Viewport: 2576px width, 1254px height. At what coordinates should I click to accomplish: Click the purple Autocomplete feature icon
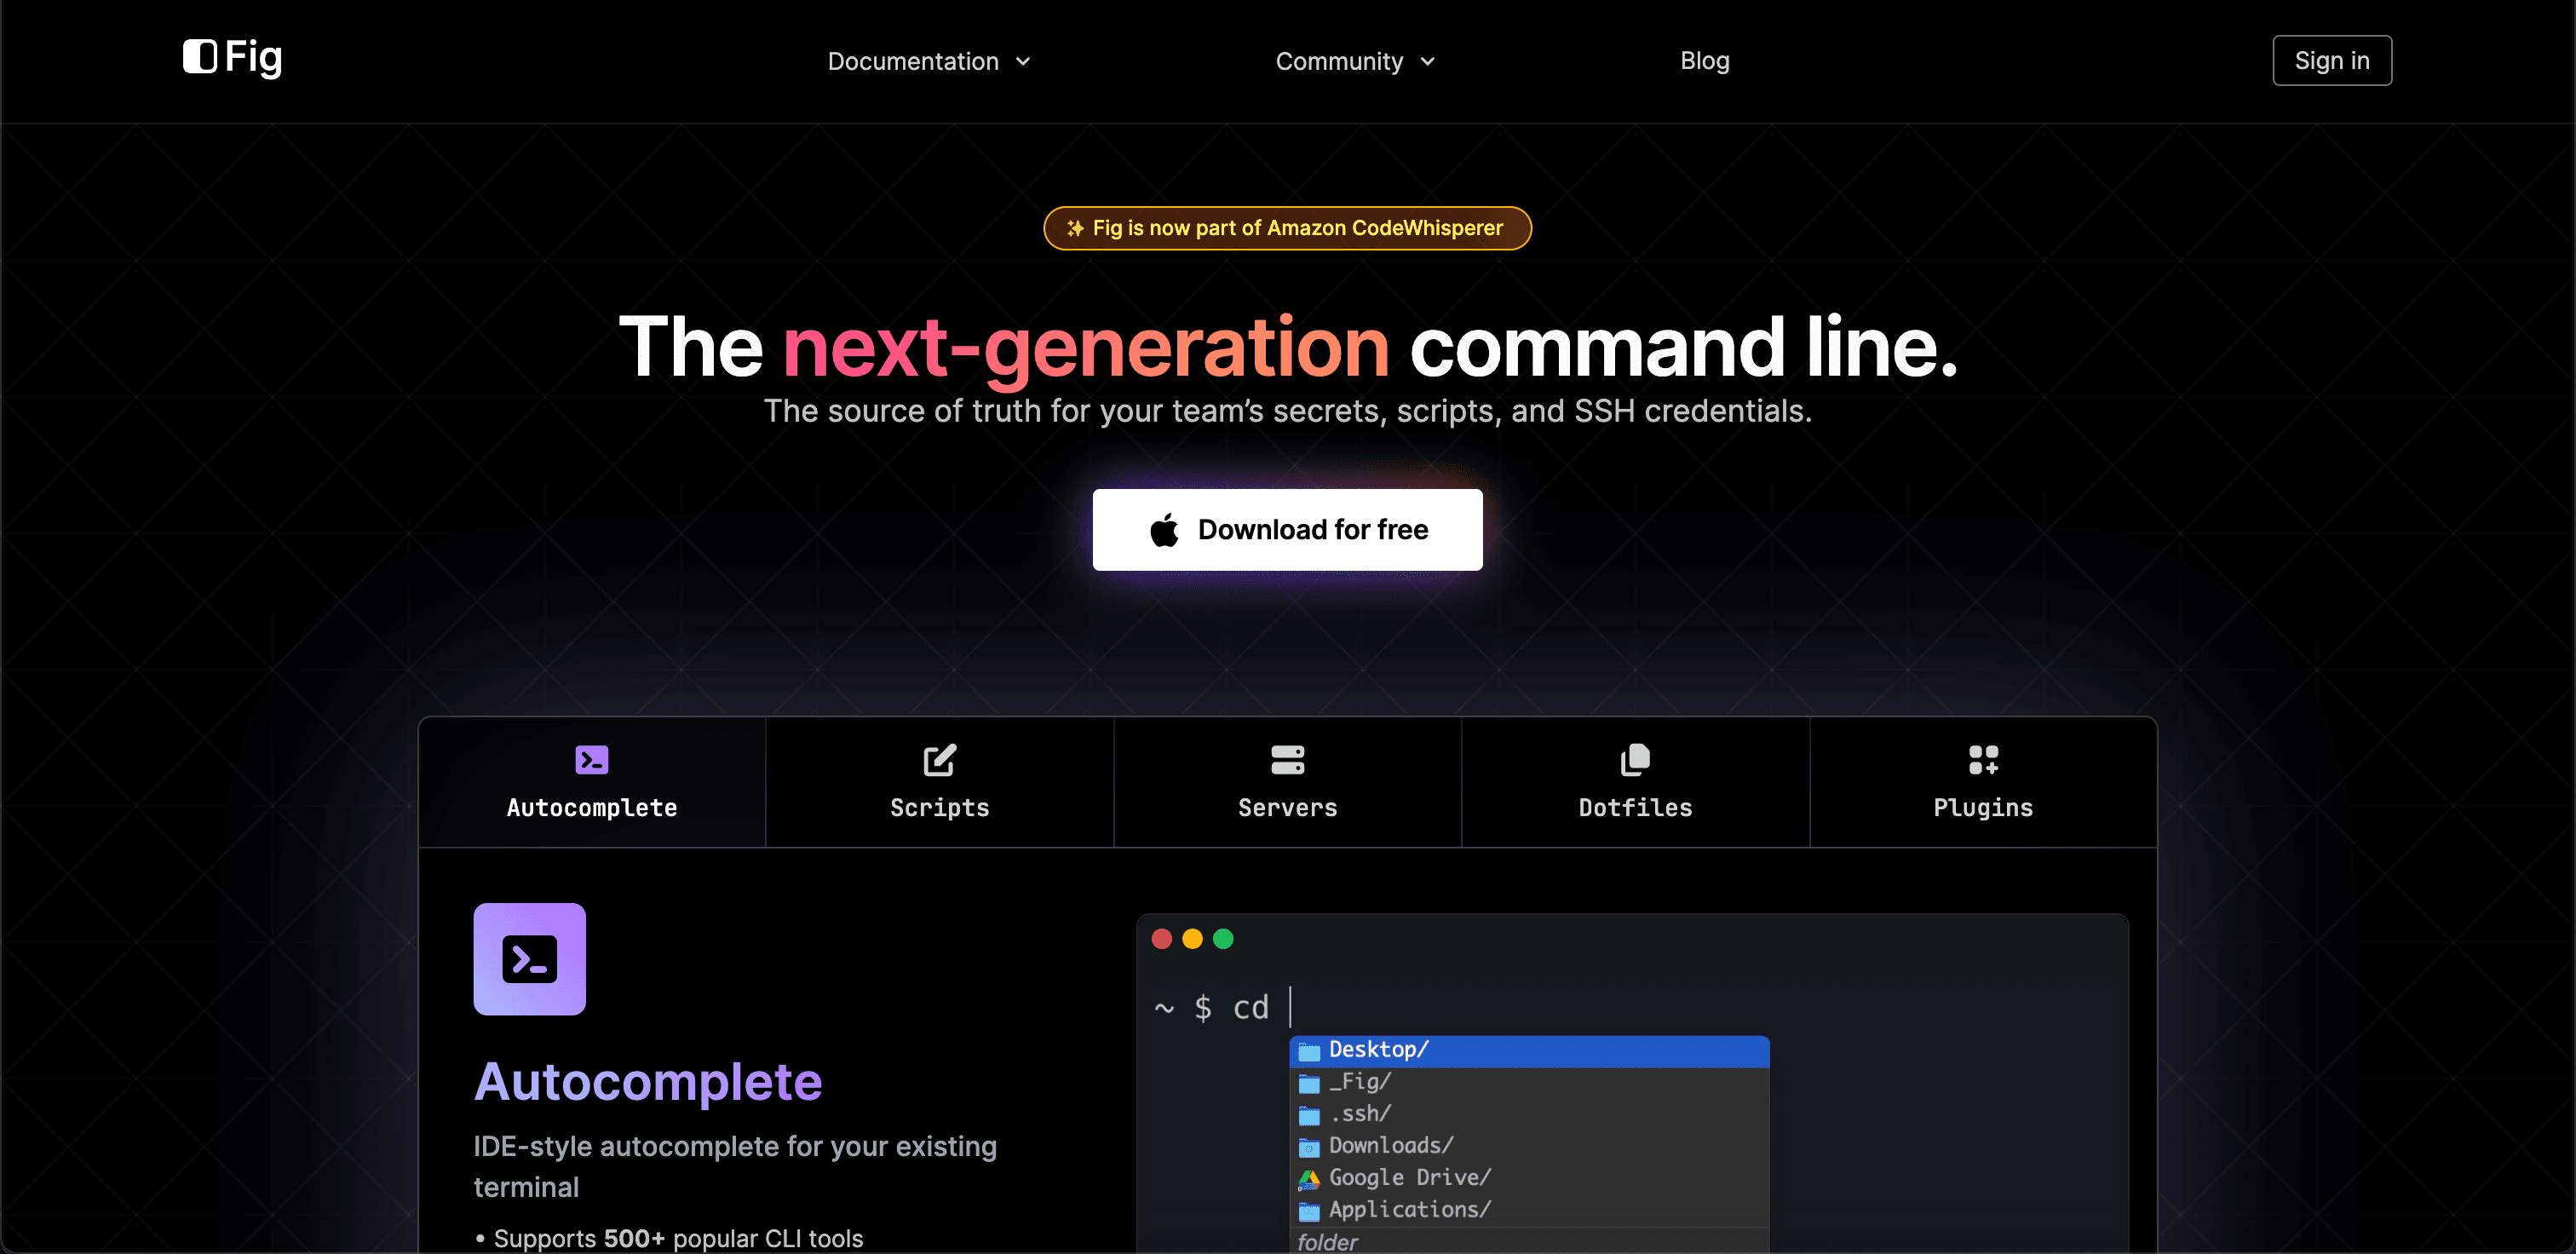point(528,958)
